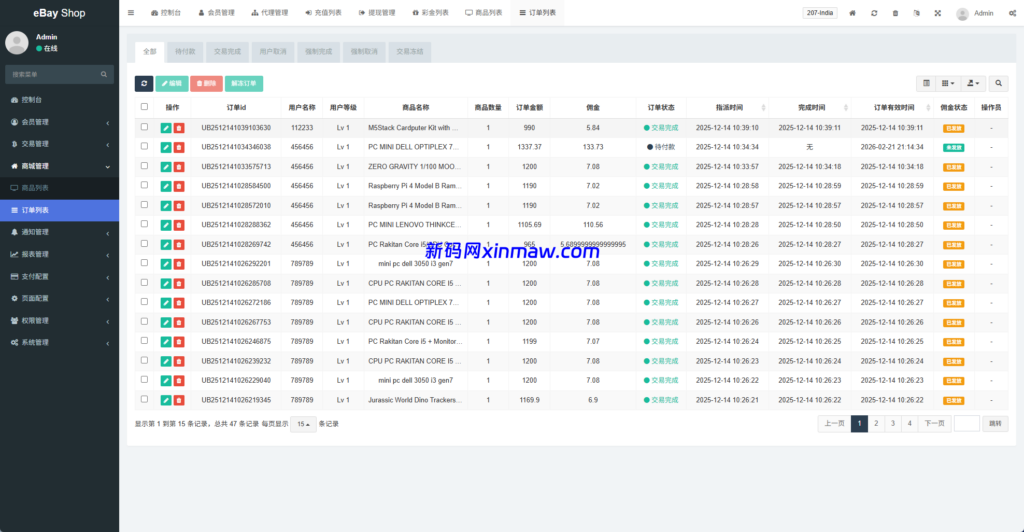Open the 15 records-per-page dropdown
This screenshot has width=1024, height=532.
click(304, 424)
